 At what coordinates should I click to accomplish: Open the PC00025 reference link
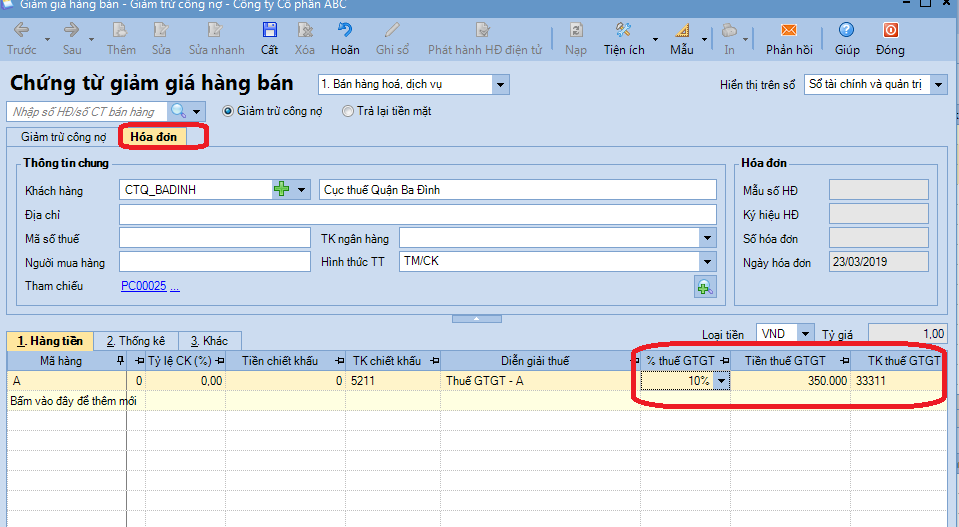click(x=143, y=286)
